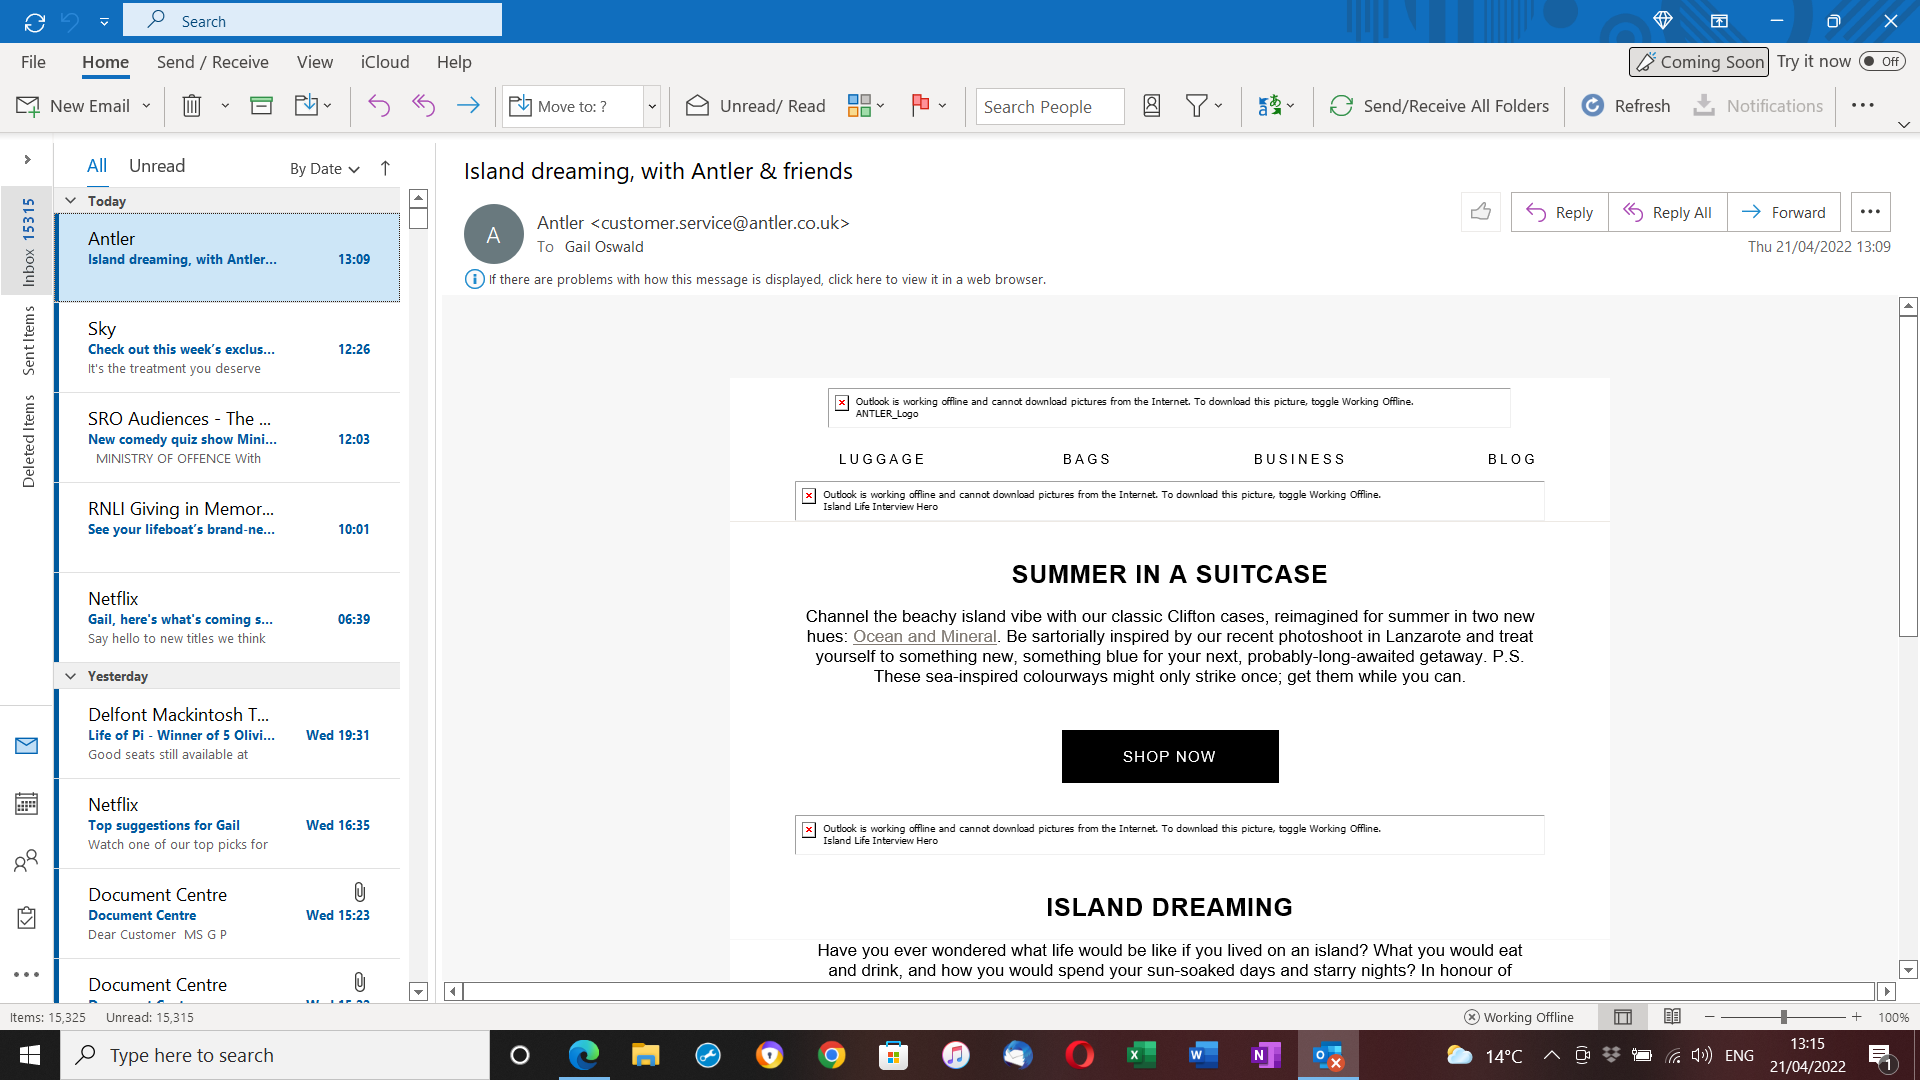Screen dimensions: 1920x1080
Task: Click zoom in plus button
Action: point(1857,1017)
